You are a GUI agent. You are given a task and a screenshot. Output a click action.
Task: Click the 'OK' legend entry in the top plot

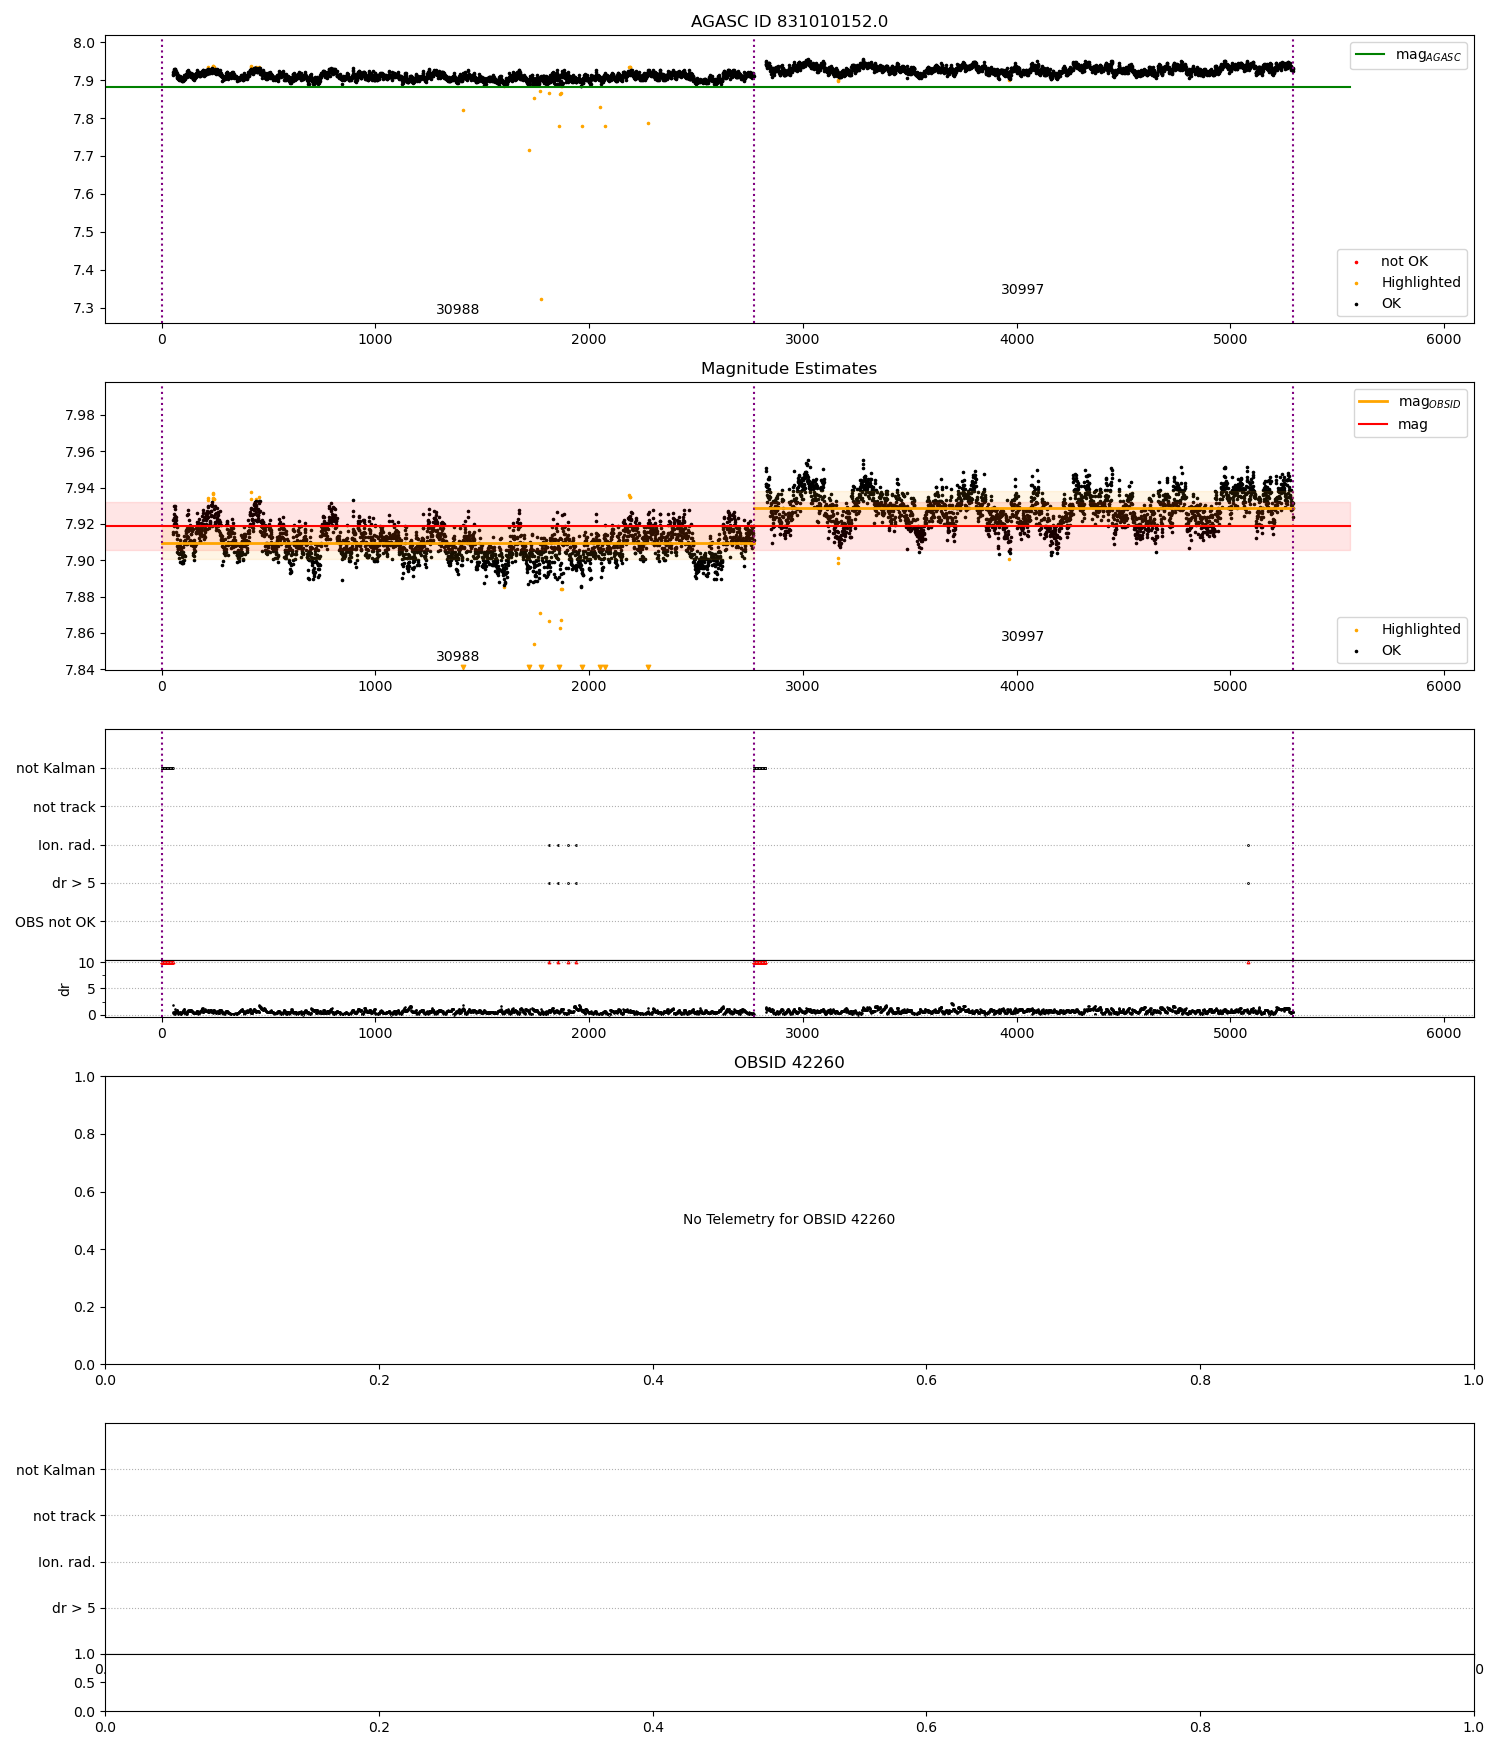1391,304
